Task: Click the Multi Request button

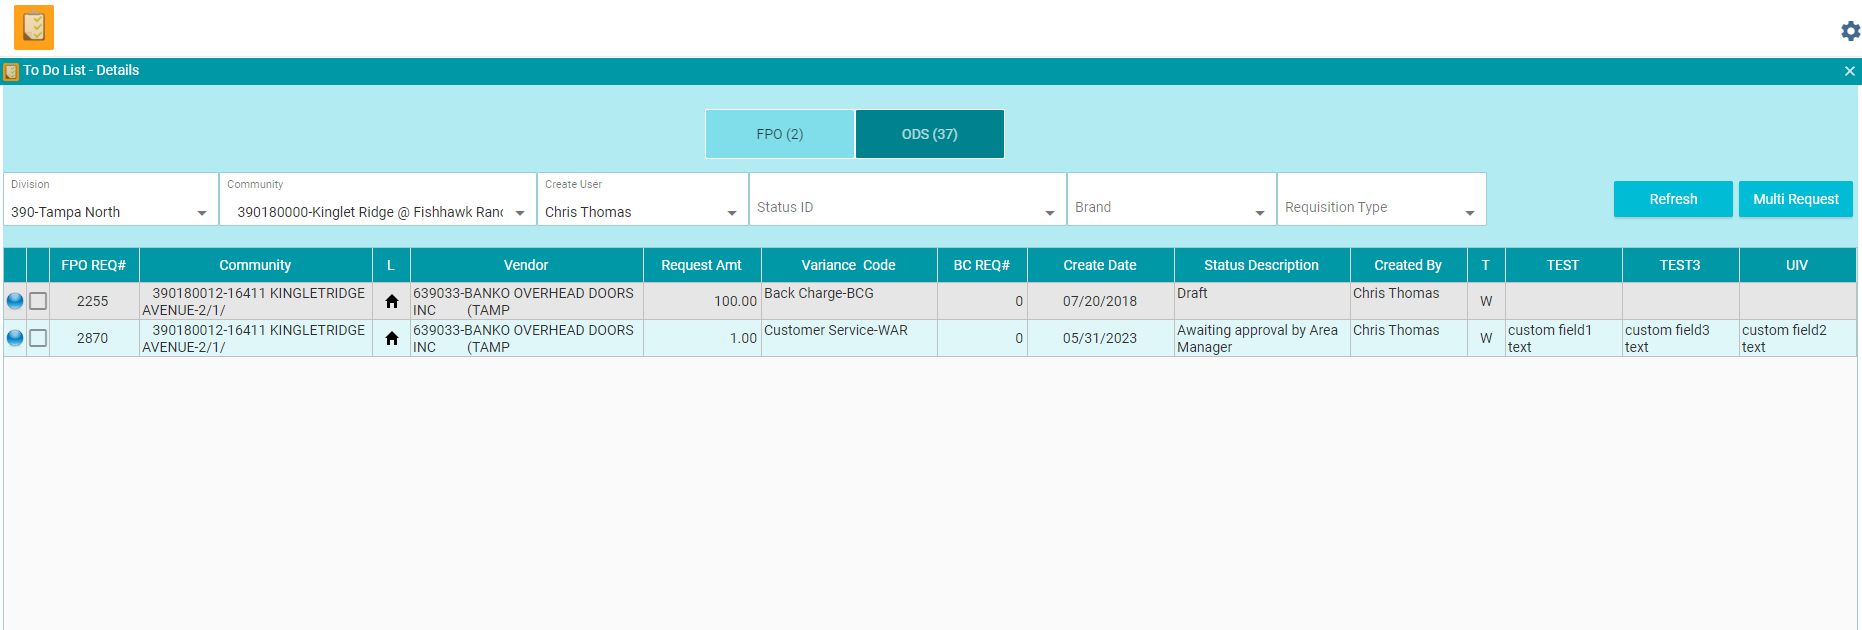Action: [x=1795, y=199]
